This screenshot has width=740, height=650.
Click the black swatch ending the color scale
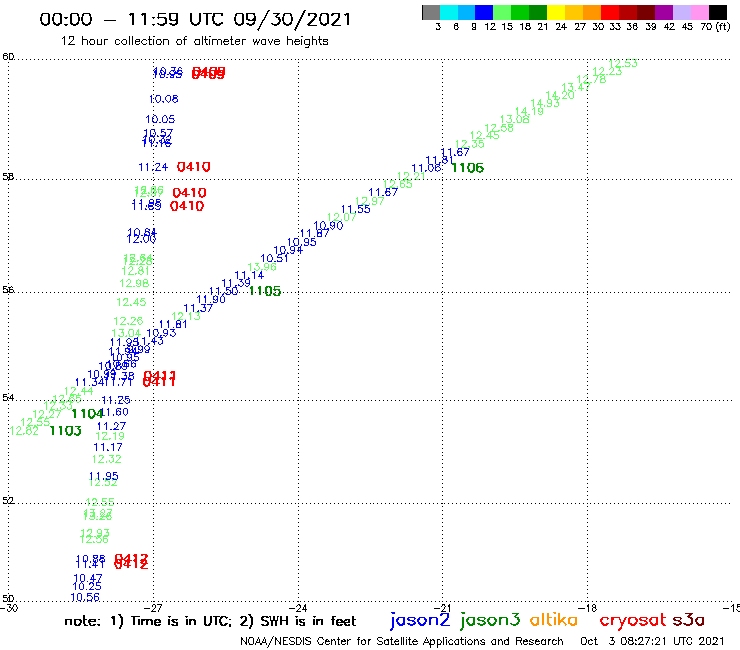coord(718,12)
